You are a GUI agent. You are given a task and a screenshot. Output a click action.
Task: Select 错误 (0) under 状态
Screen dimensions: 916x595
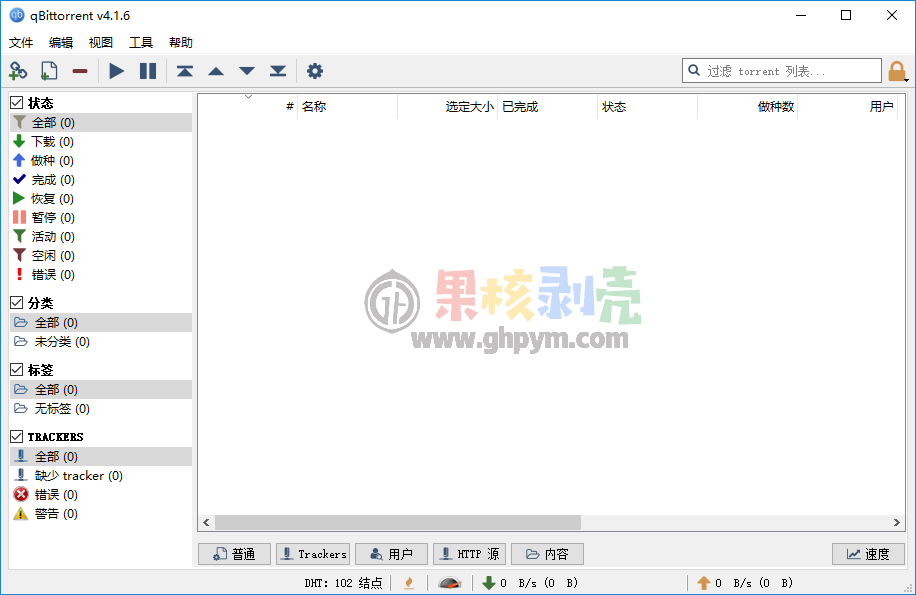pyautogui.click(x=101, y=274)
